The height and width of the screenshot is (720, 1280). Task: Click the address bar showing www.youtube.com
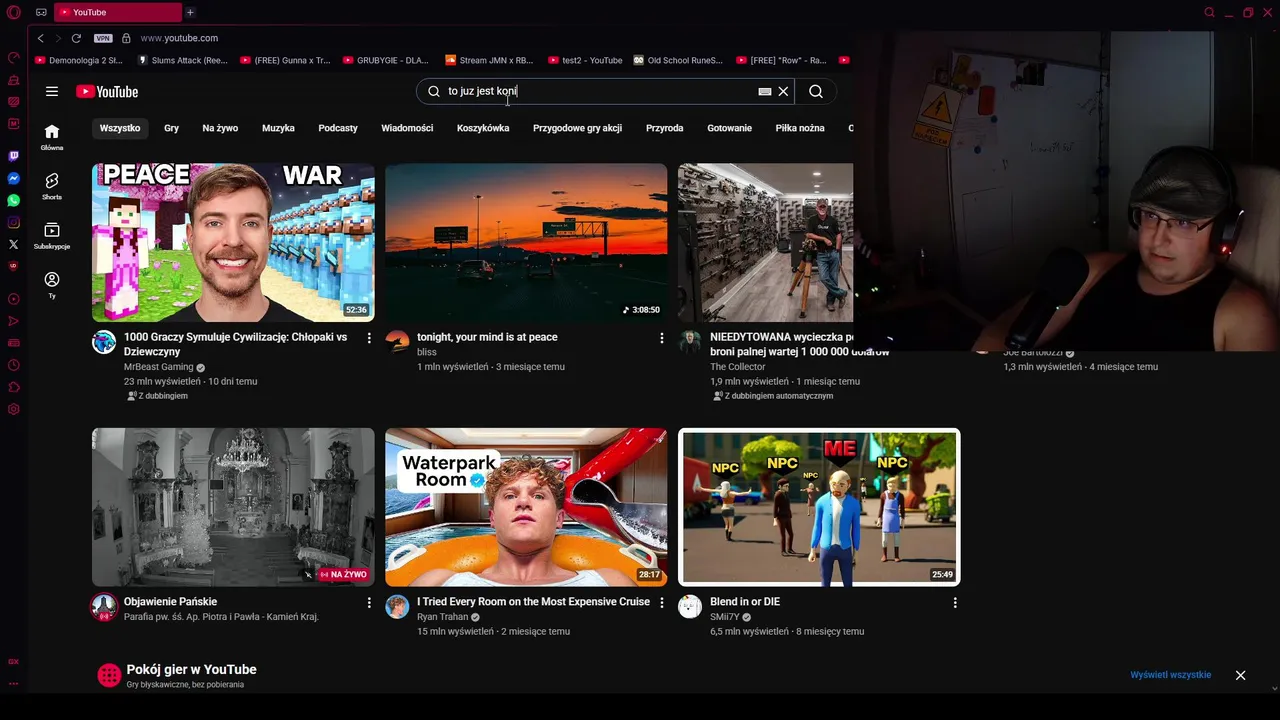coord(179,38)
